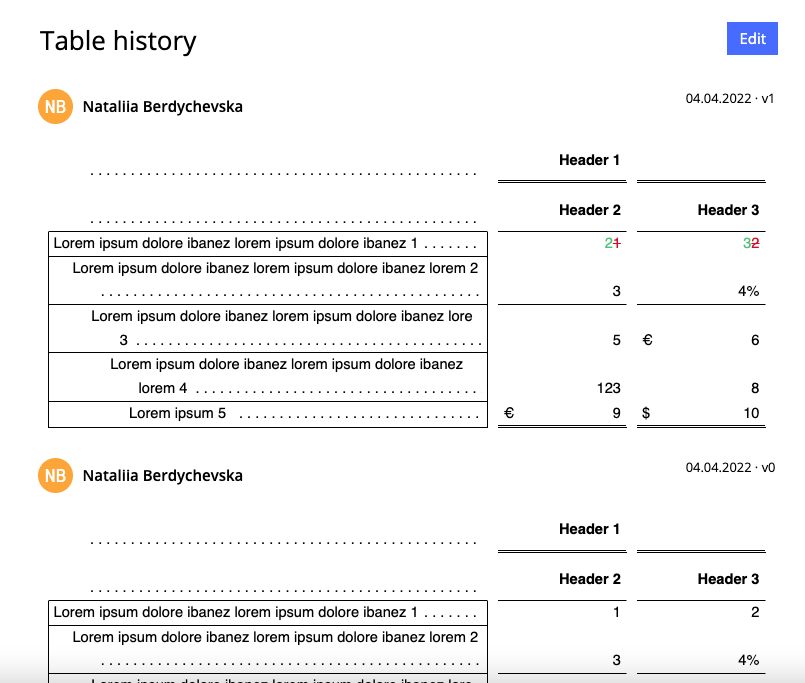Click the 4% cell in v0 table
The height and width of the screenshot is (683, 805).
click(x=749, y=660)
